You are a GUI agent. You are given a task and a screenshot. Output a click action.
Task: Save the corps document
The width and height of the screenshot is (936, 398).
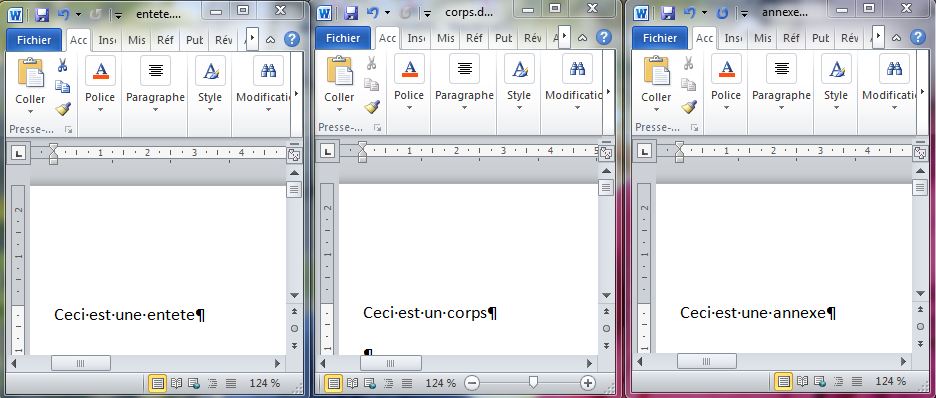(x=350, y=12)
